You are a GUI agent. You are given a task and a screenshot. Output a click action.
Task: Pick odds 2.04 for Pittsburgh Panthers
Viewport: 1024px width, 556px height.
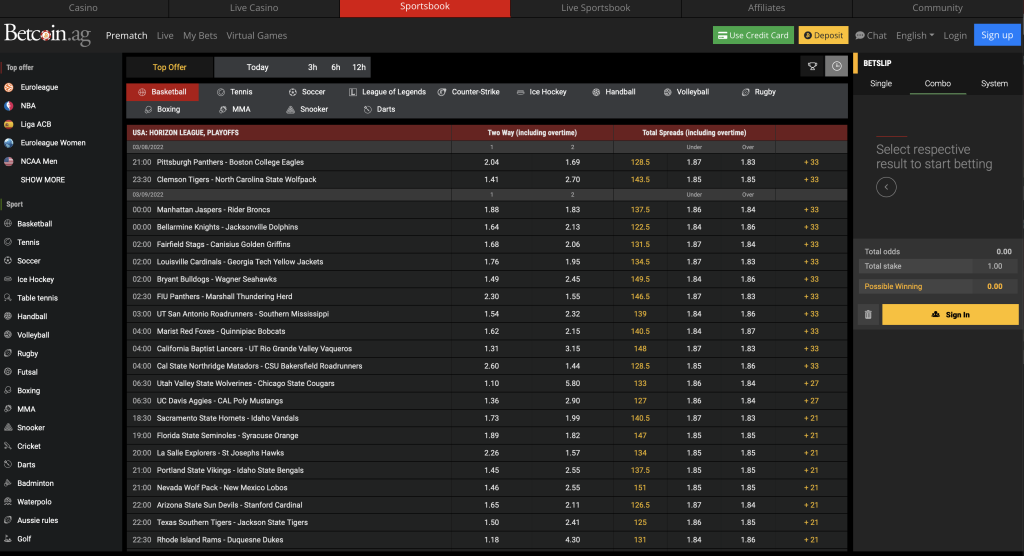[x=492, y=163]
